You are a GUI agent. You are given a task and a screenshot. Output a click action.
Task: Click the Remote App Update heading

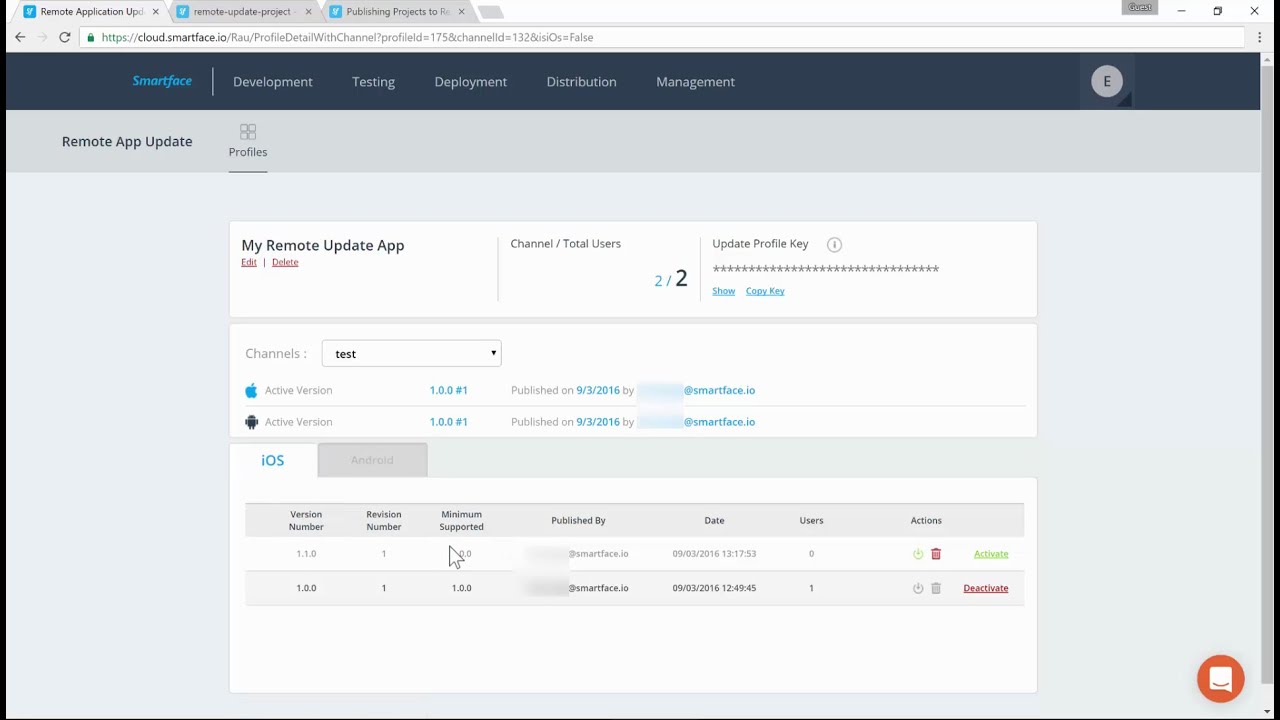click(127, 141)
